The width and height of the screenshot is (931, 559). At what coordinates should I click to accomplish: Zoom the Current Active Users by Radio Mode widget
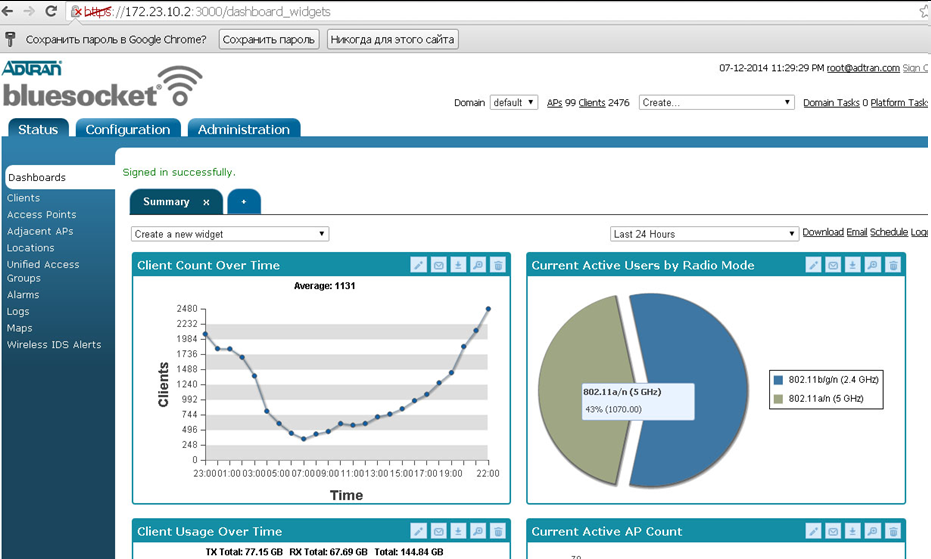873,265
